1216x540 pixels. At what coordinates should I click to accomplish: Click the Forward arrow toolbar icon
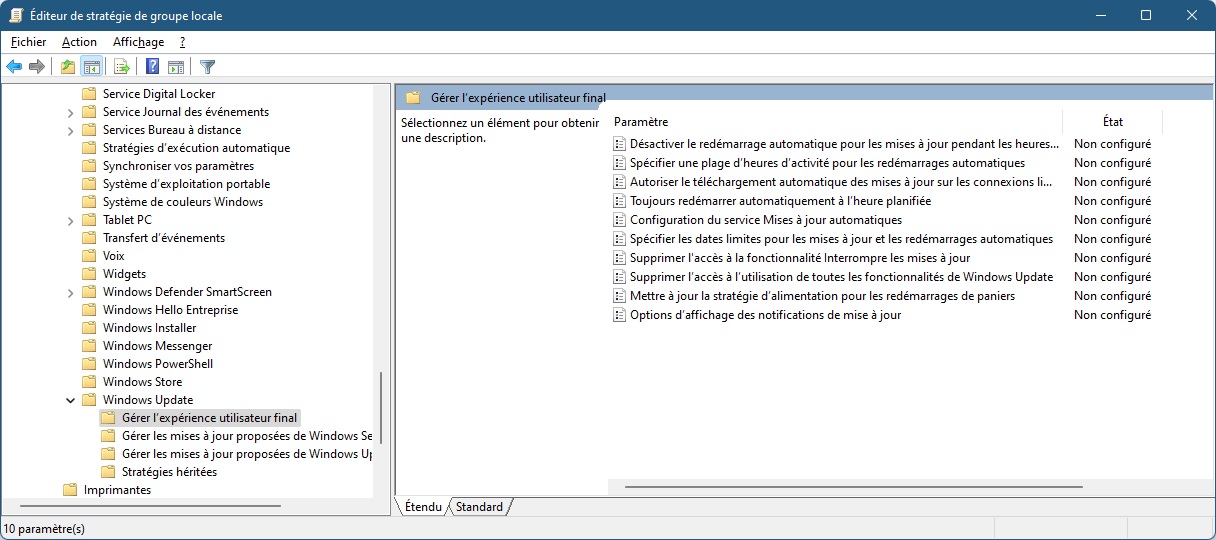tap(37, 67)
